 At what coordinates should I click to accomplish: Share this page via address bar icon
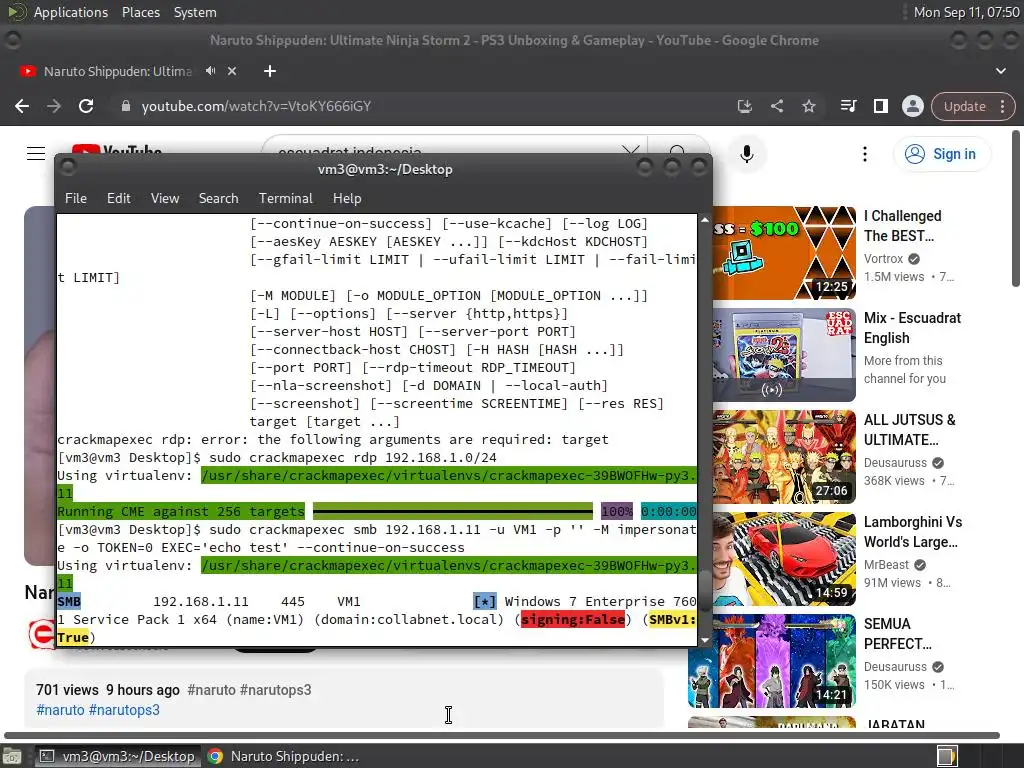point(776,106)
